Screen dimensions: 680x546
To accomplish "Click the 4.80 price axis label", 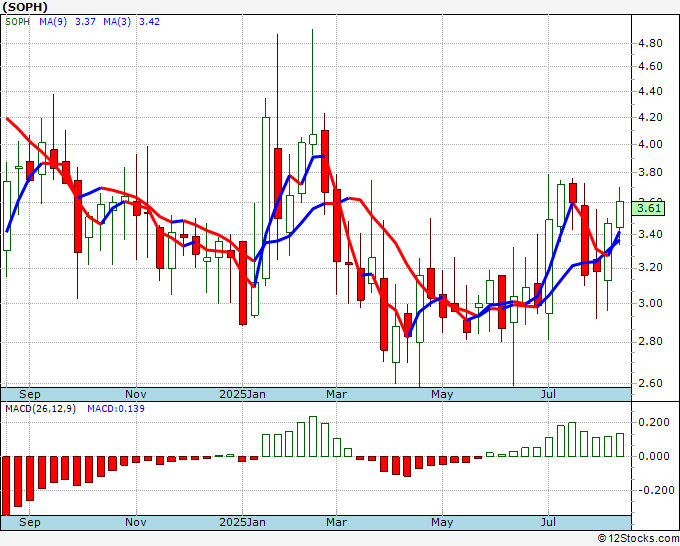I will [650, 43].
